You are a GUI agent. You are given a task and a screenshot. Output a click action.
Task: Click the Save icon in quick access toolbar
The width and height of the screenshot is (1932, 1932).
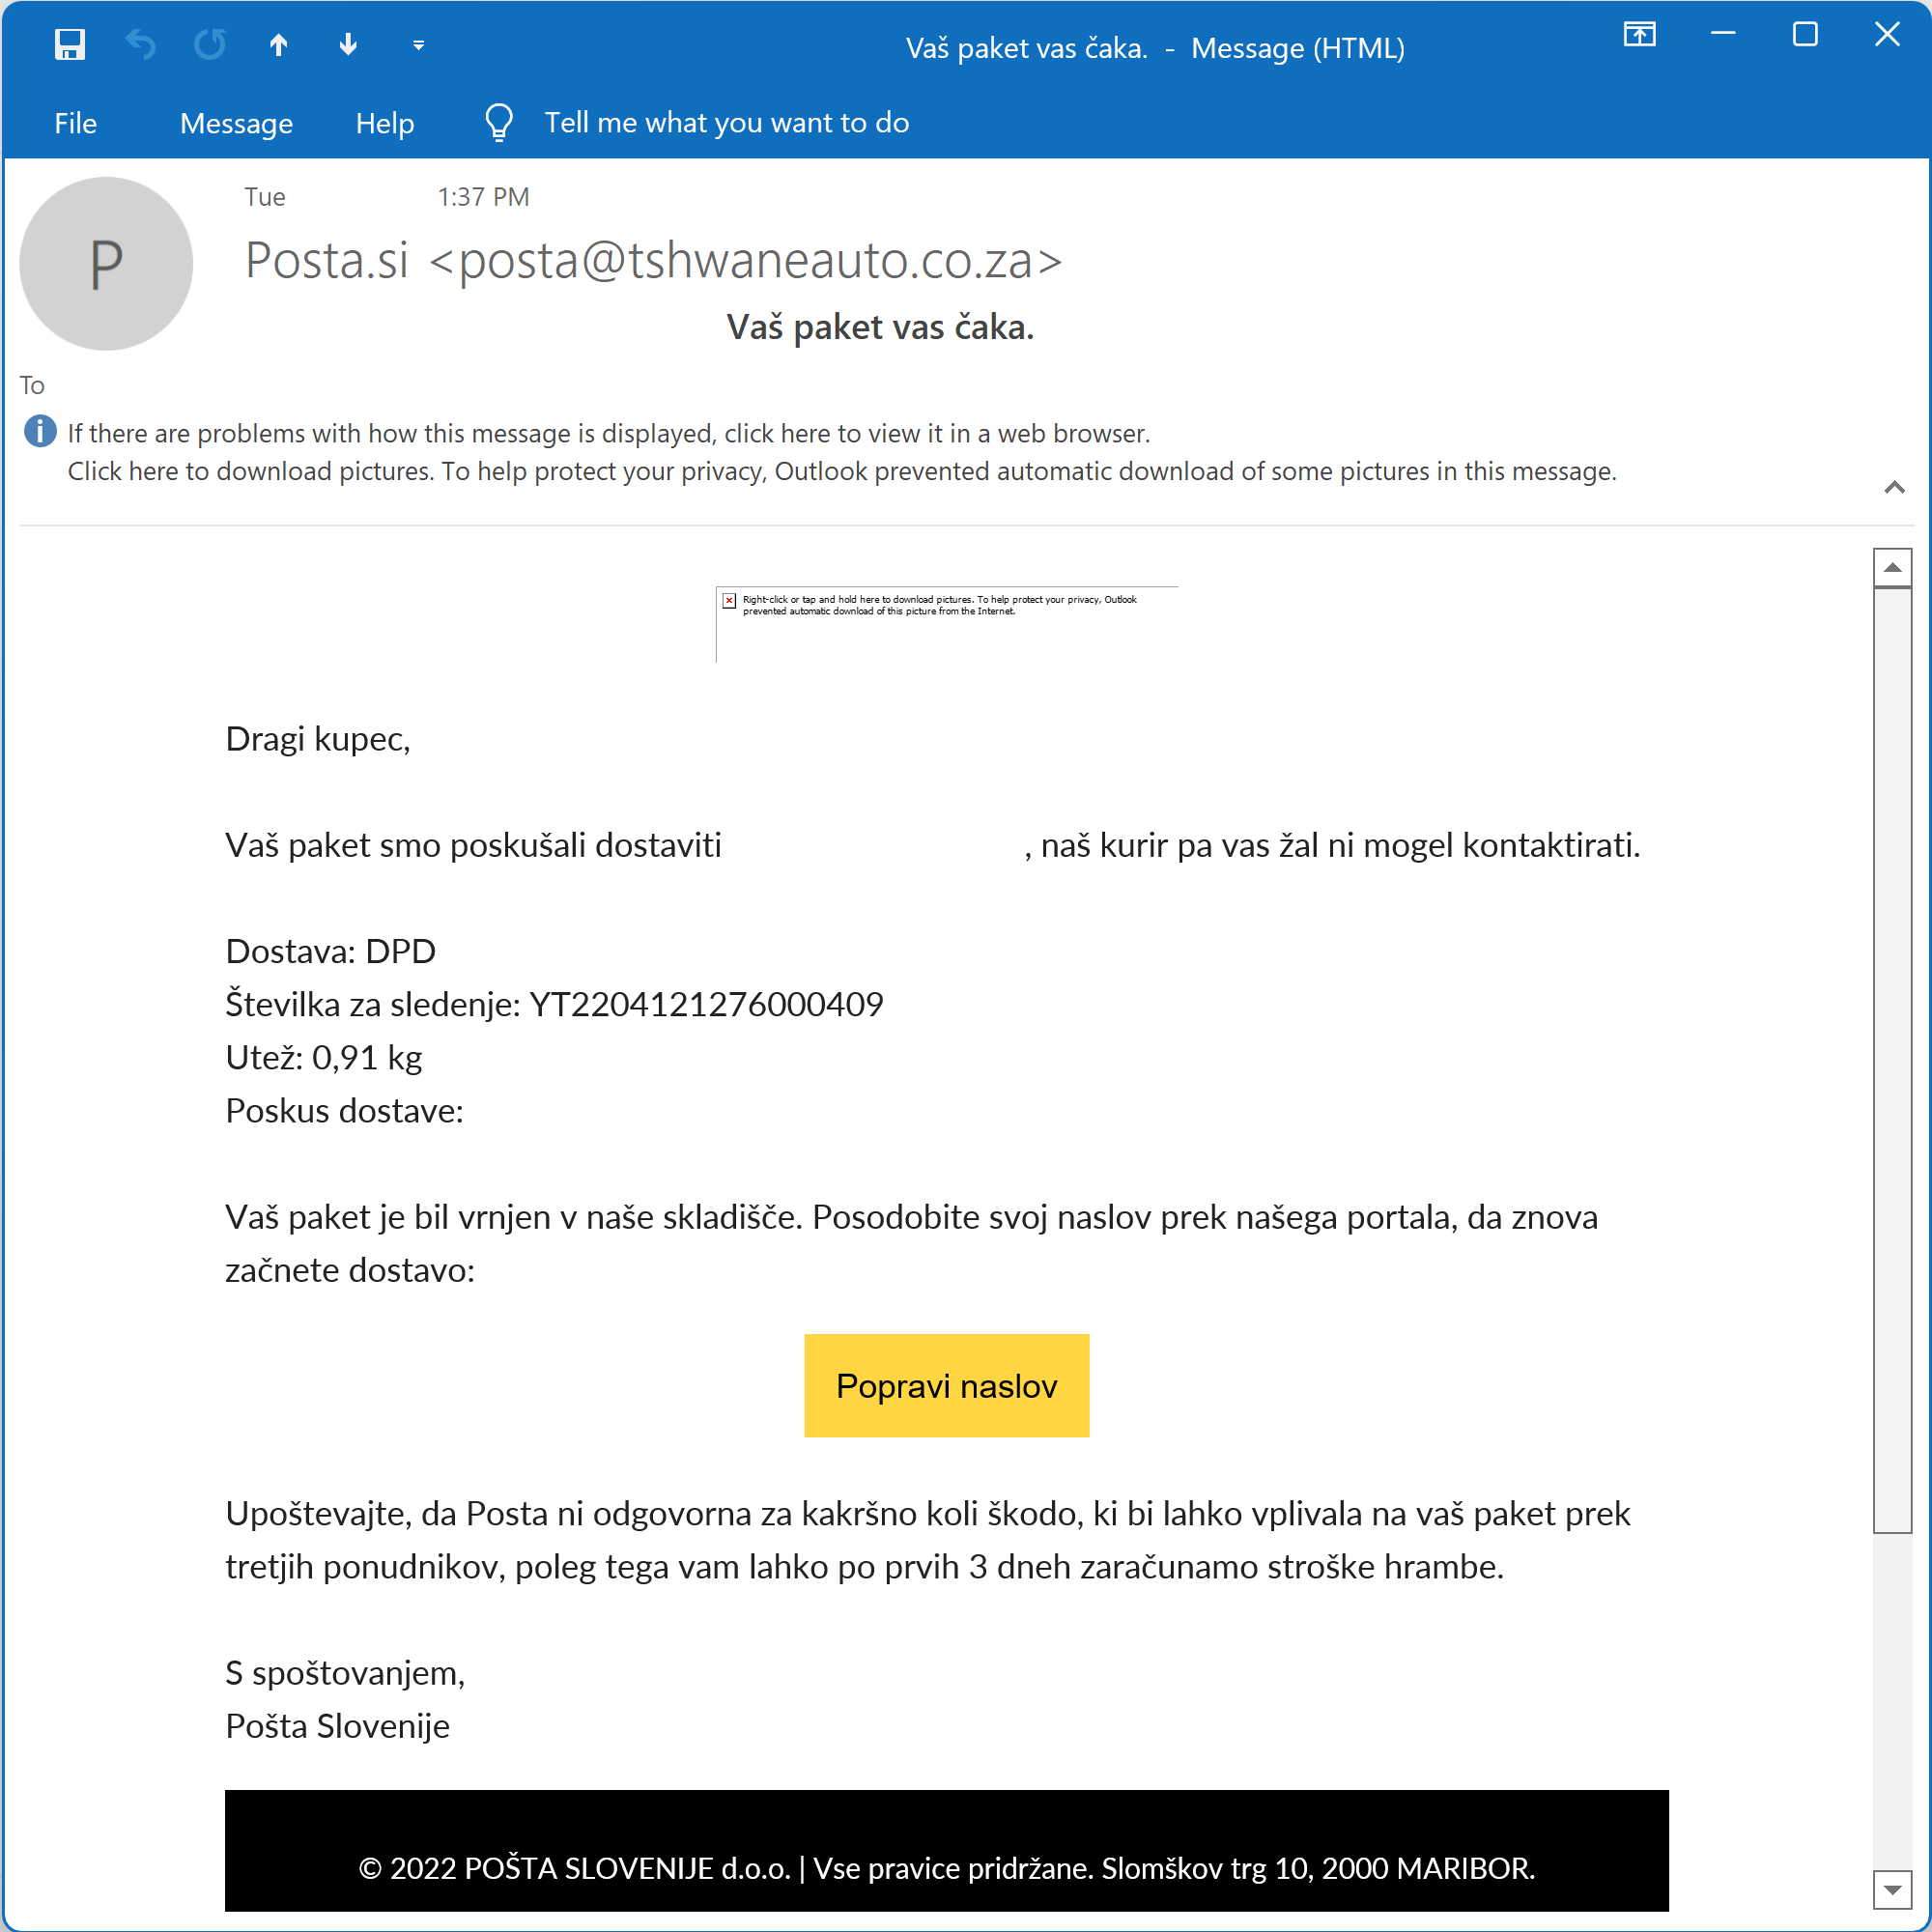click(x=70, y=45)
